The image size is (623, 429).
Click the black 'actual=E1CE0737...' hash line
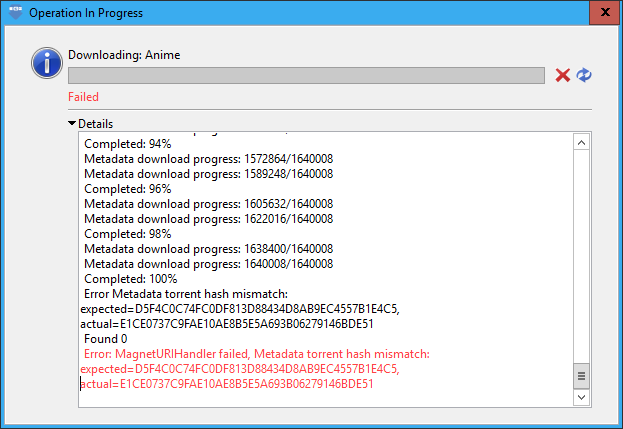click(x=227, y=324)
